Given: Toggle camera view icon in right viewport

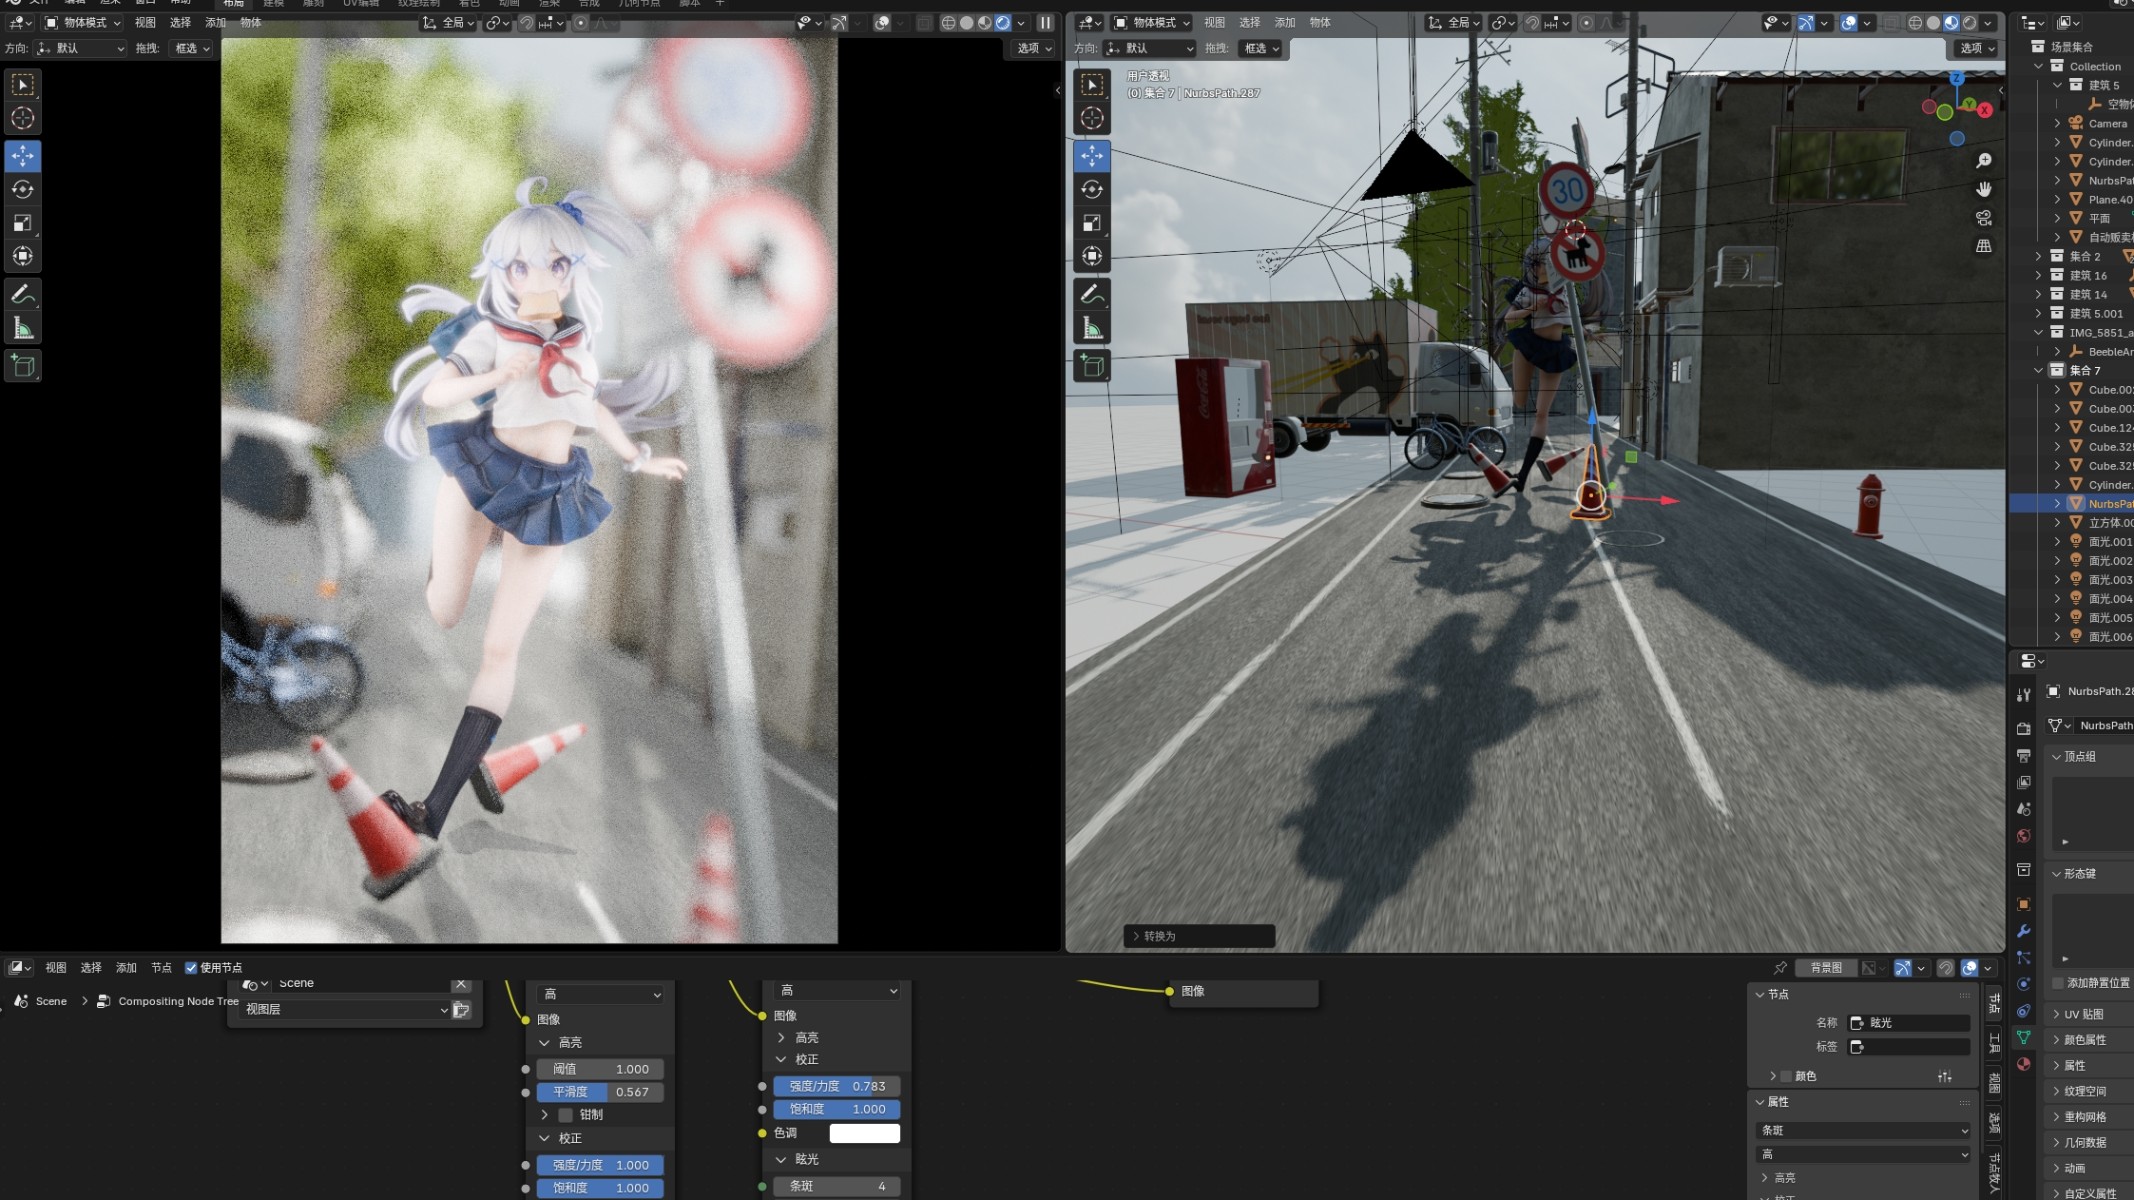Looking at the screenshot, I should coord(1984,218).
